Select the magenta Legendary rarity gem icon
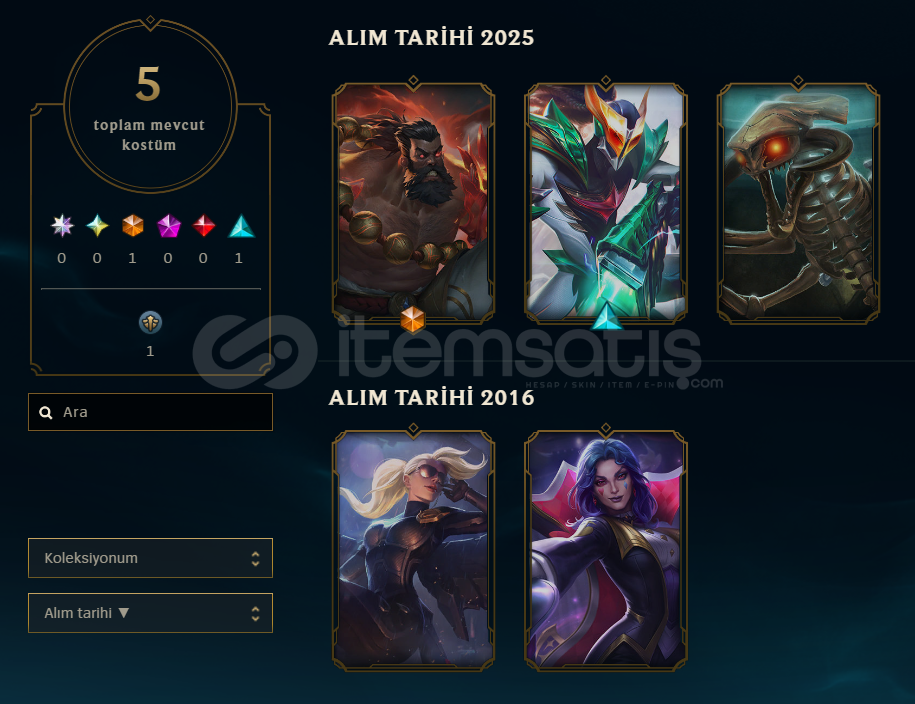This screenshot has width=915, height=704. 169,226
